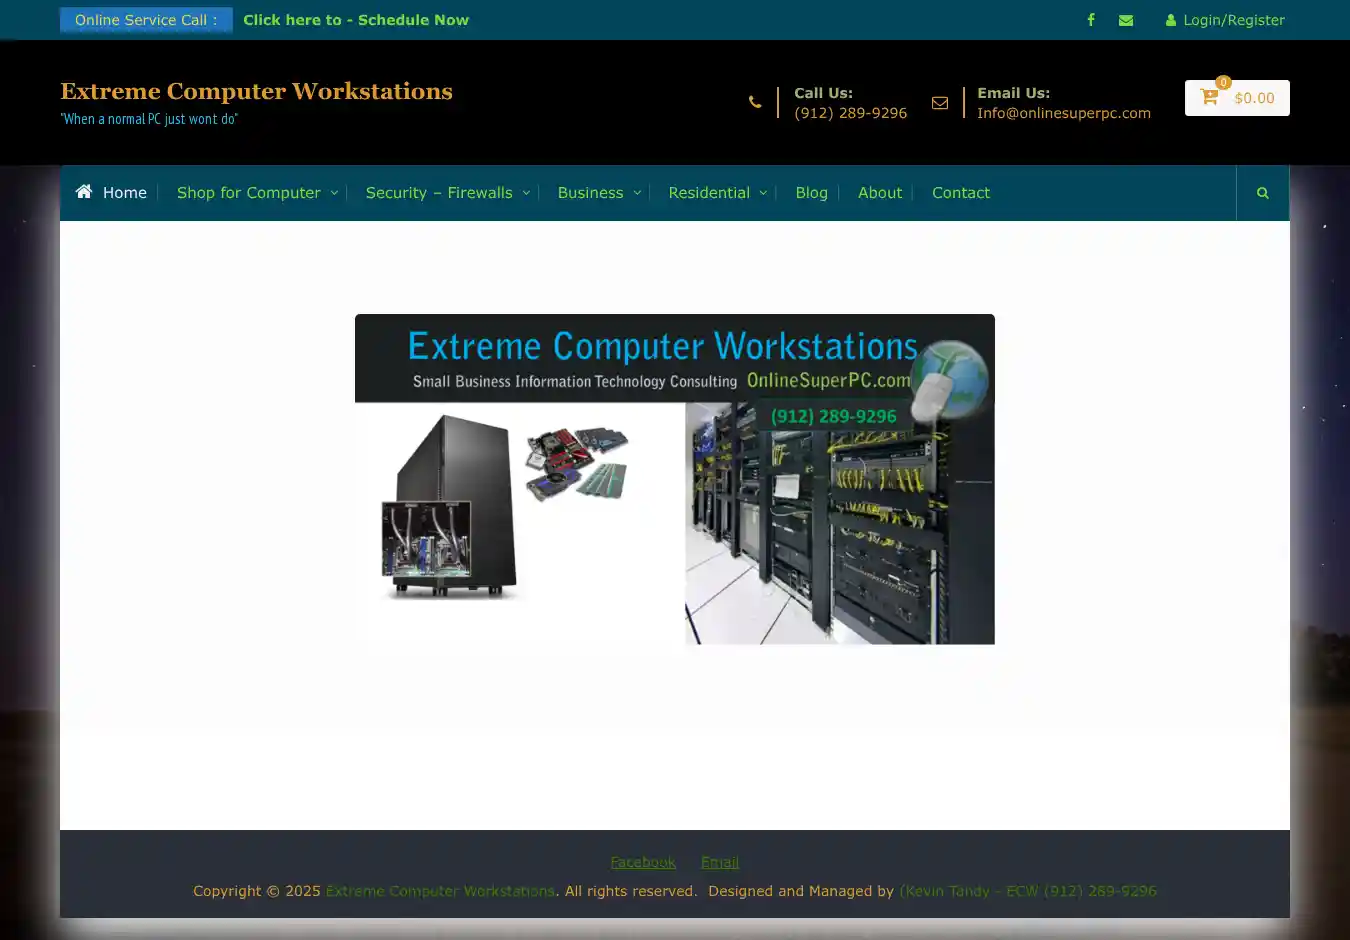Screen dimensions: 1350x940
Task: Go to the Blog page
Action: [811, 193]
